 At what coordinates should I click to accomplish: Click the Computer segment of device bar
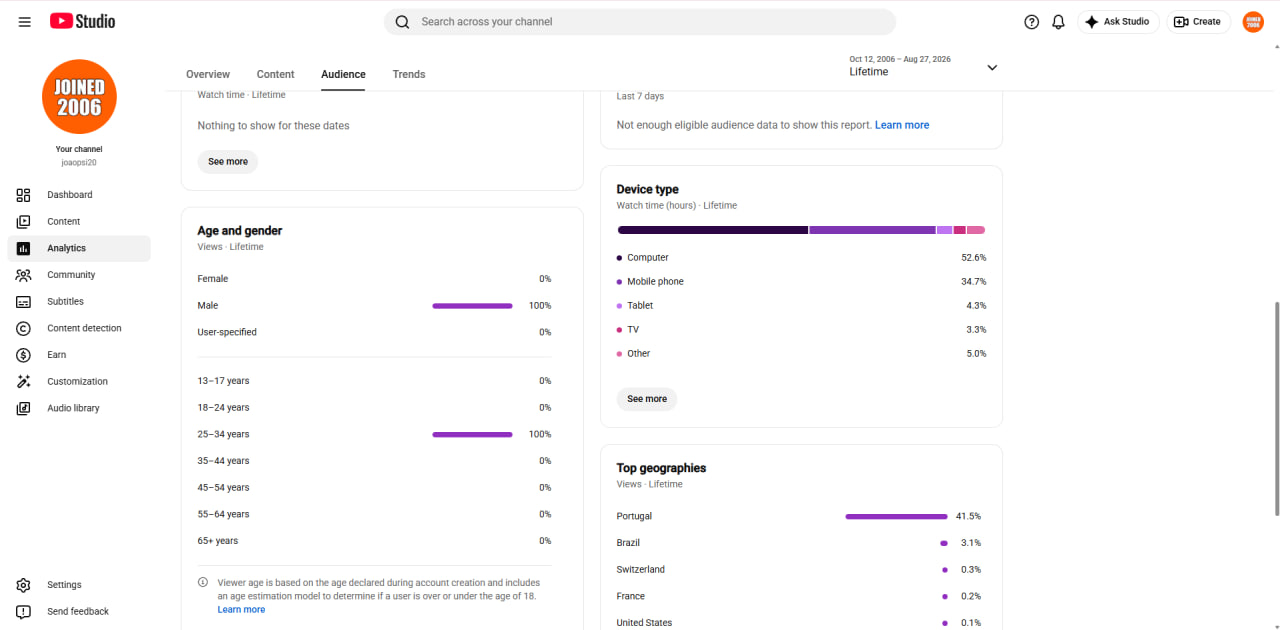pos(713,230)
